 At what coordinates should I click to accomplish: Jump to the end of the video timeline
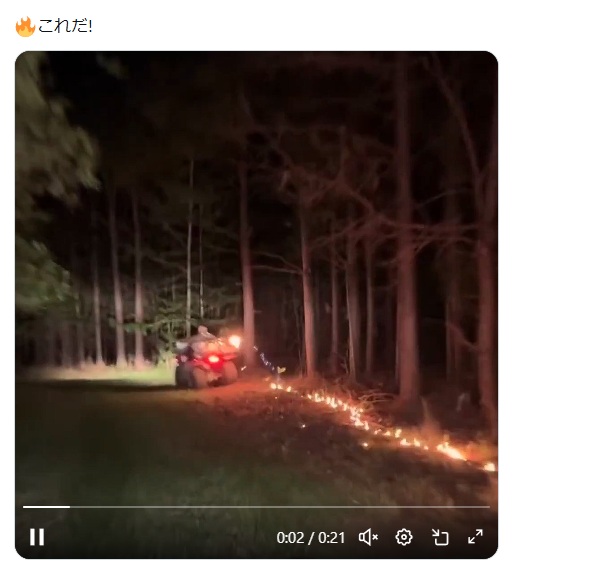489,507
